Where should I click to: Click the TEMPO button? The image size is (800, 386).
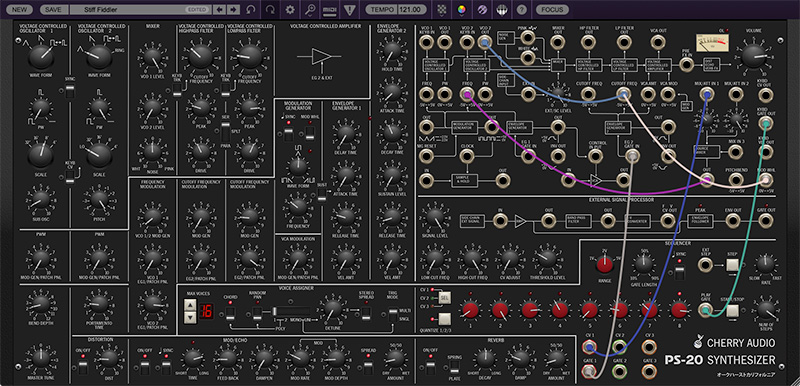pyautogui.click(x=382, y=9)
